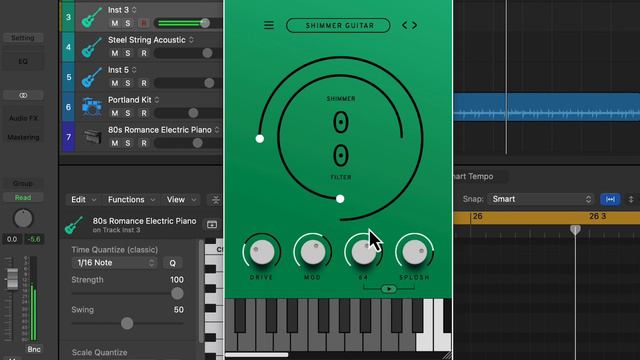The height and width of the screenshot is (360, 640).
Task: Click the Inst 5 guitar track icon
Action: click(91, 78)
